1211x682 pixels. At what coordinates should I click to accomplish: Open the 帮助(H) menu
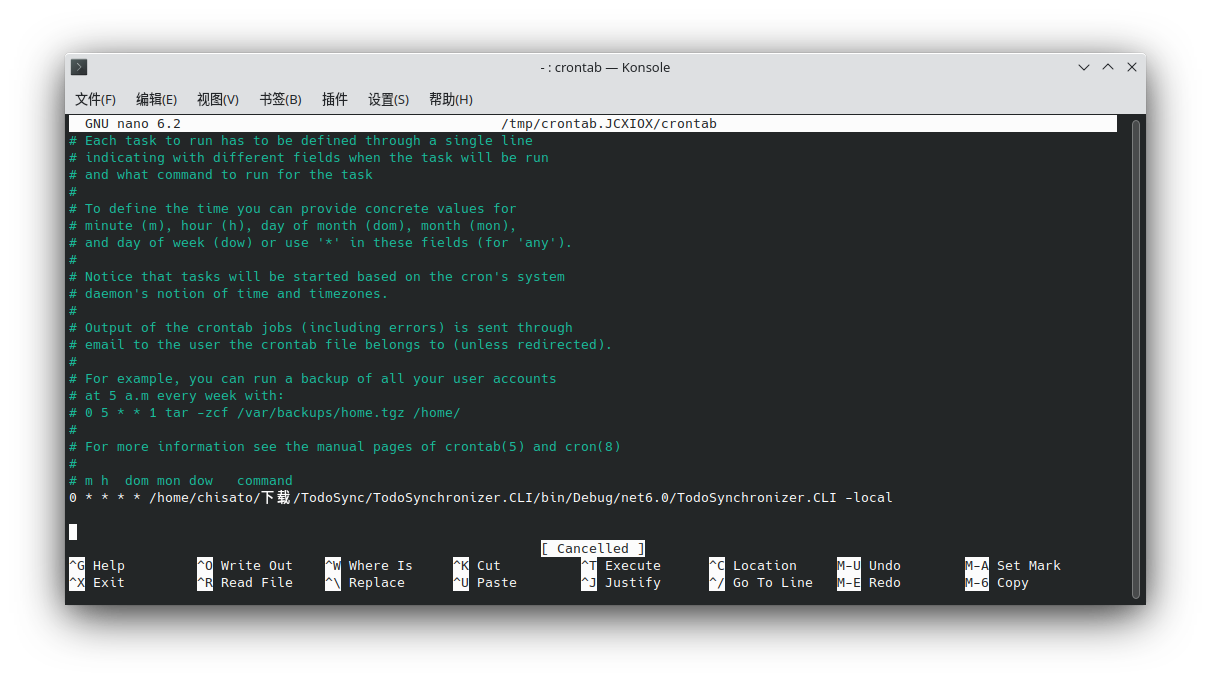(450, 99)
